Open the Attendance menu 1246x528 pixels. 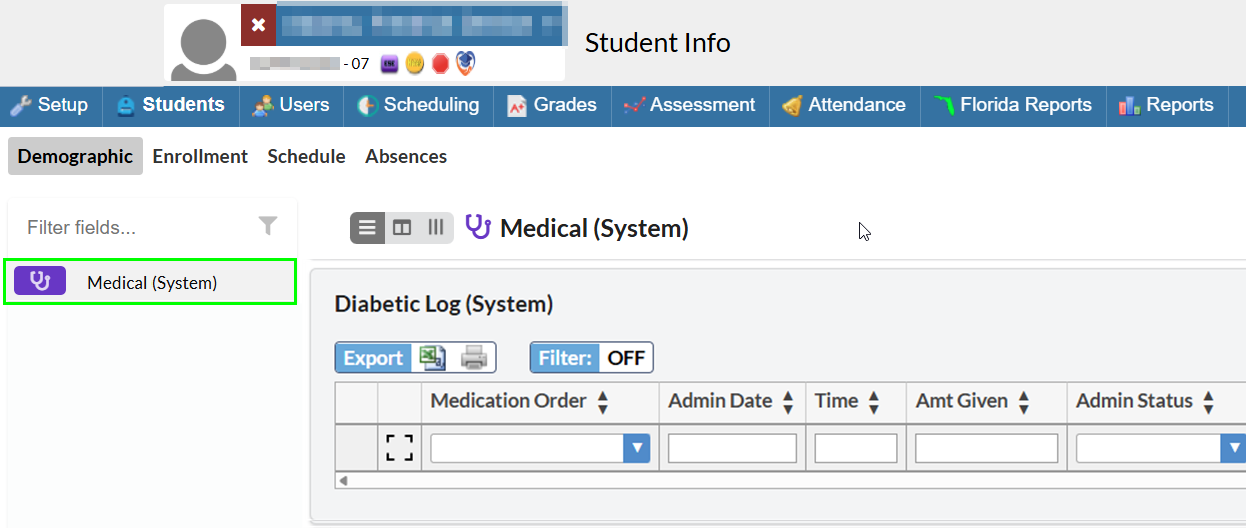point(844,105)
